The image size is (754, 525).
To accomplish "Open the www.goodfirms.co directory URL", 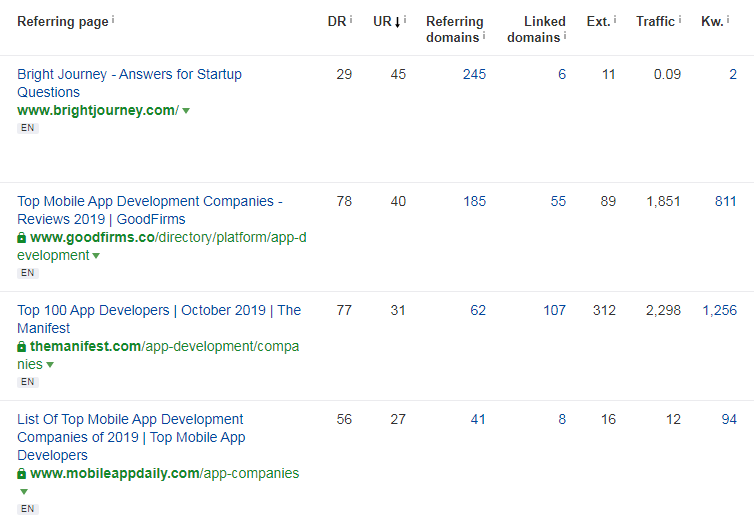I will tap(162, 246).
